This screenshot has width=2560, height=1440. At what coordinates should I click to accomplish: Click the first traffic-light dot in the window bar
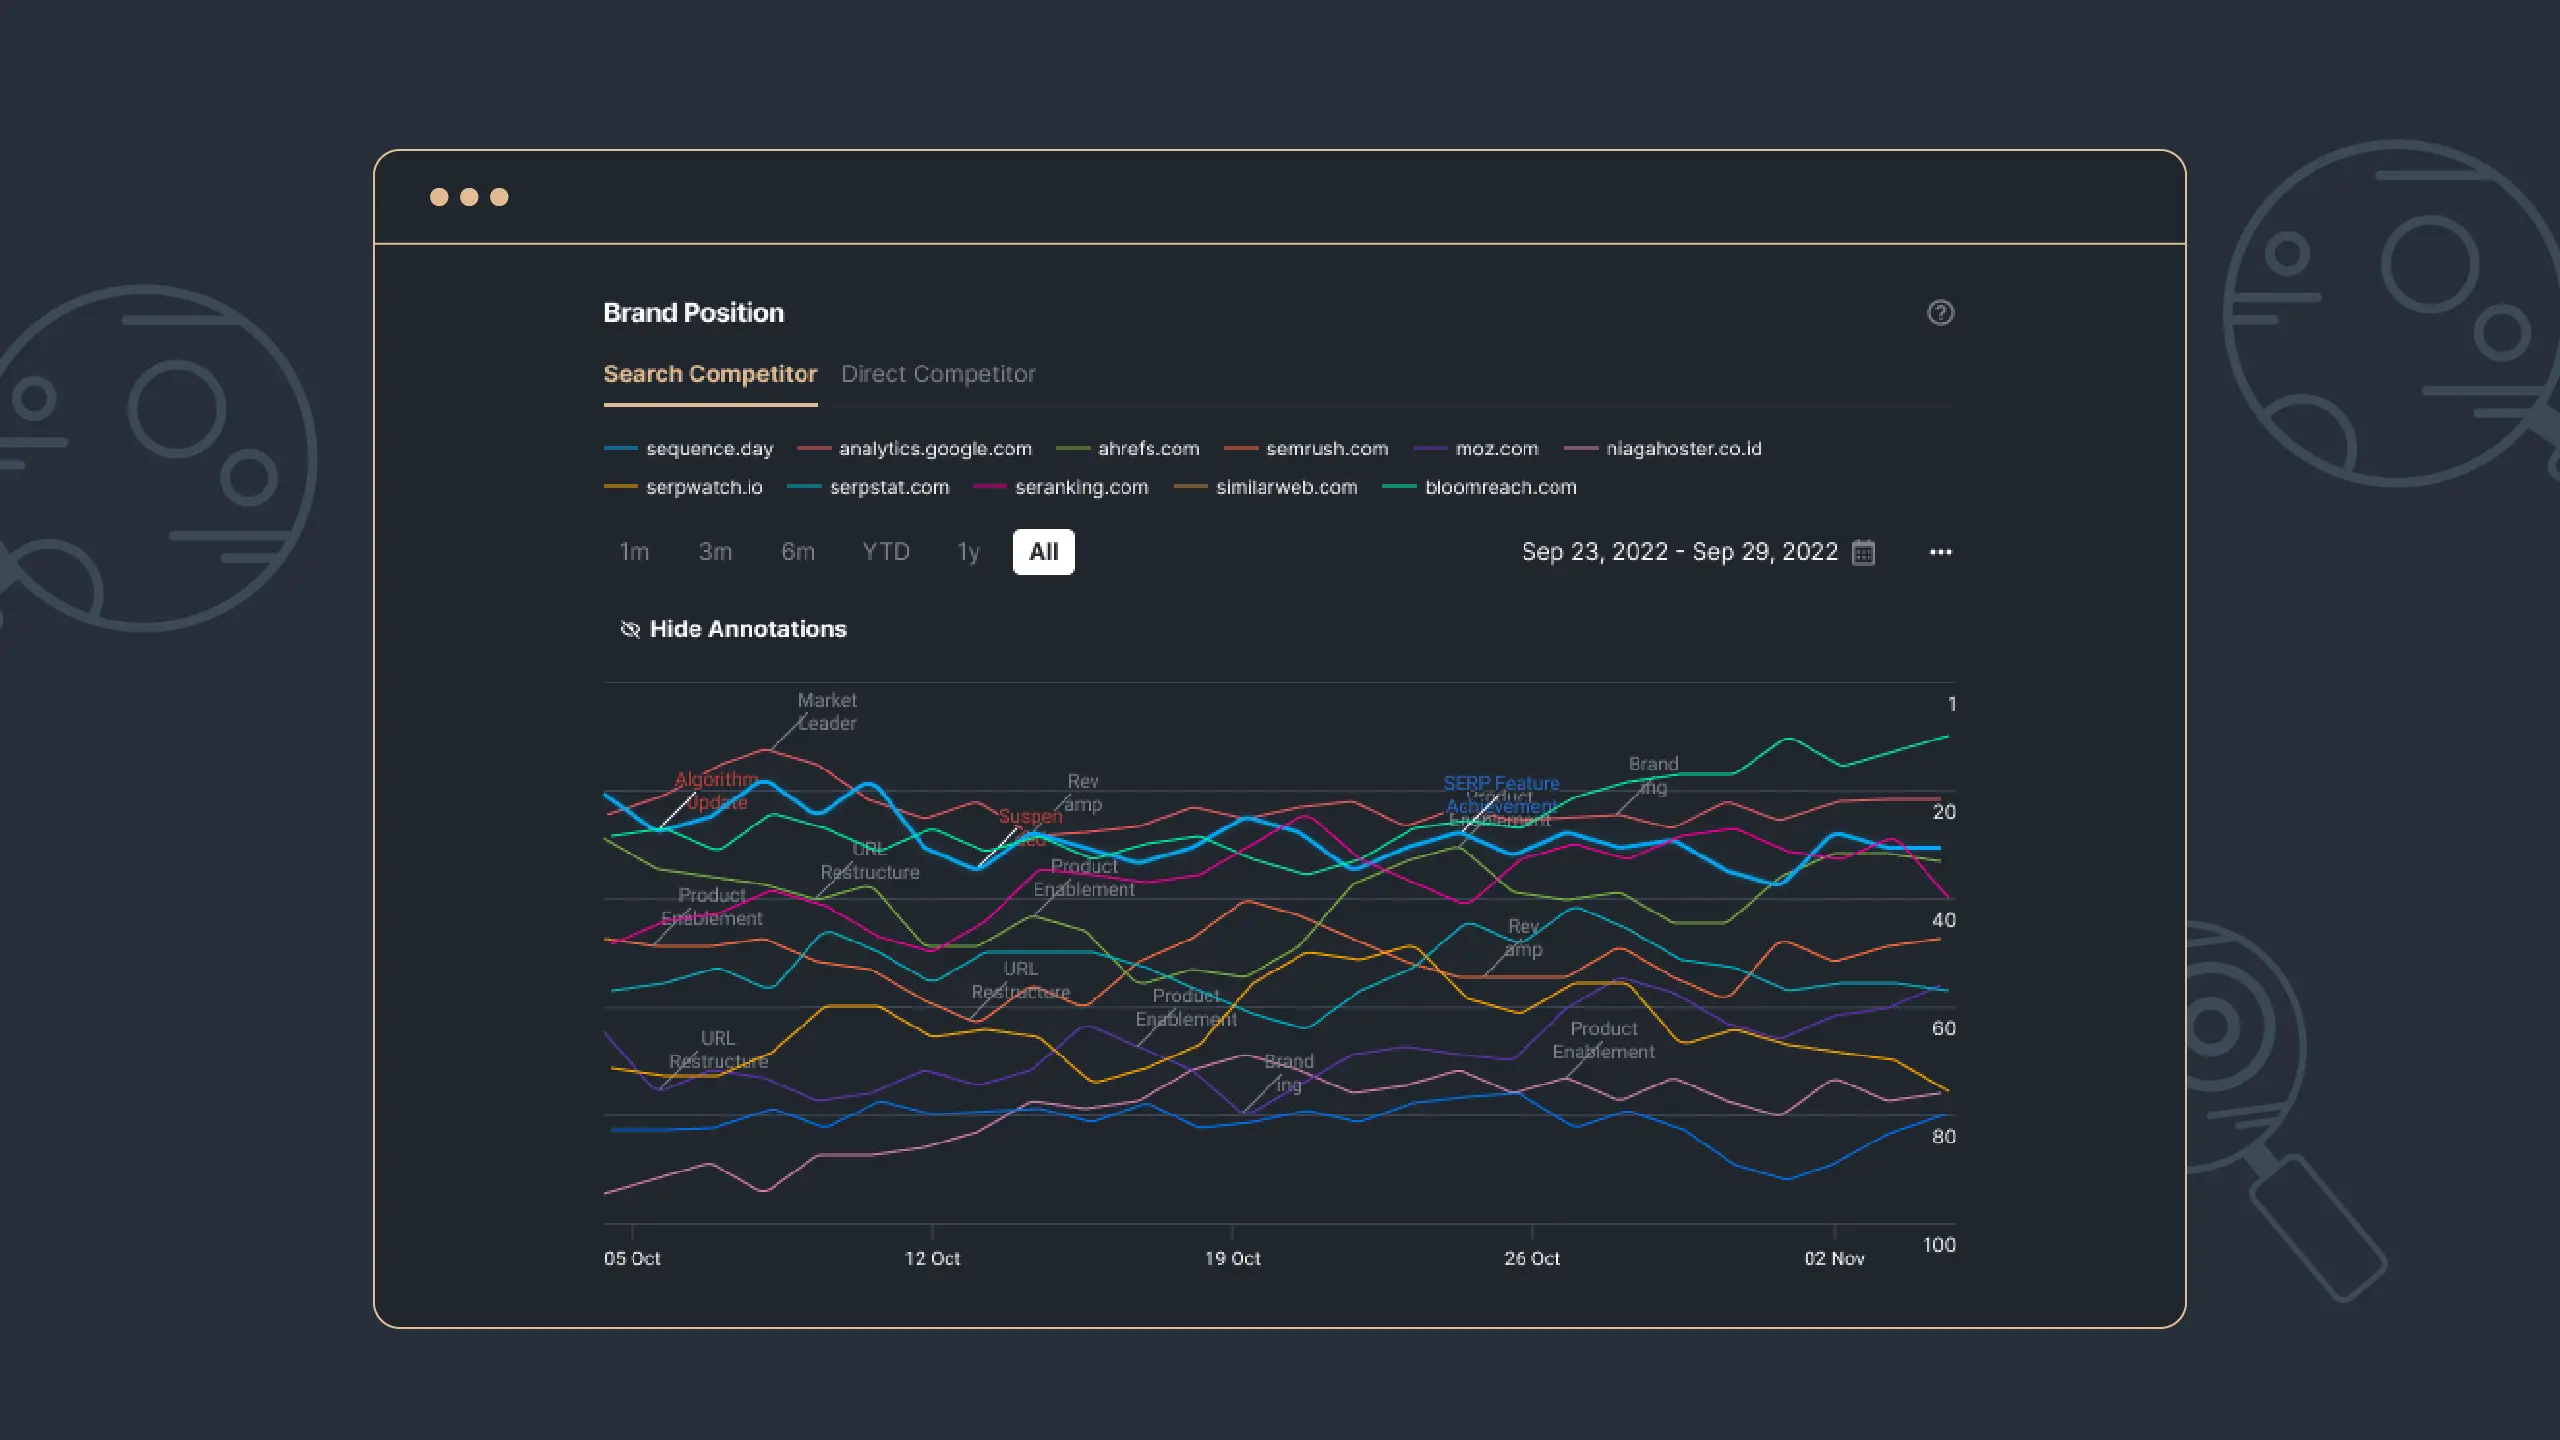point(437,197)
